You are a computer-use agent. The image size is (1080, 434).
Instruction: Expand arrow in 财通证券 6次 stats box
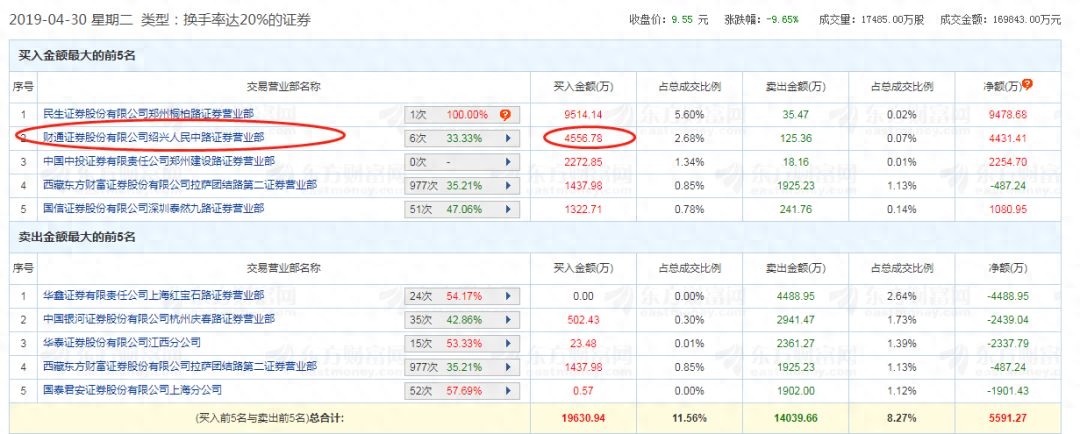[x=508, y=138]
